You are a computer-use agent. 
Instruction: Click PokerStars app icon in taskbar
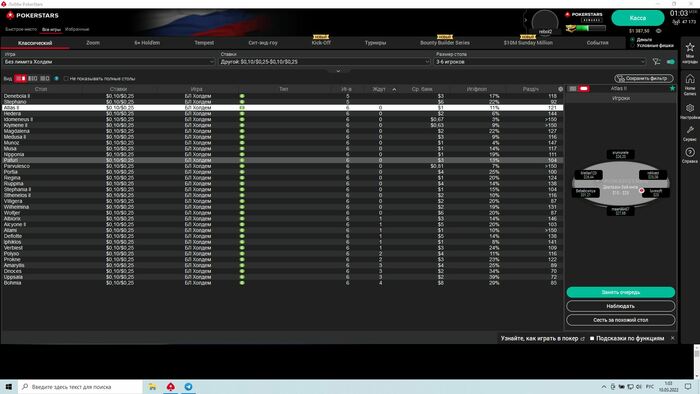[x=171, y=386]
